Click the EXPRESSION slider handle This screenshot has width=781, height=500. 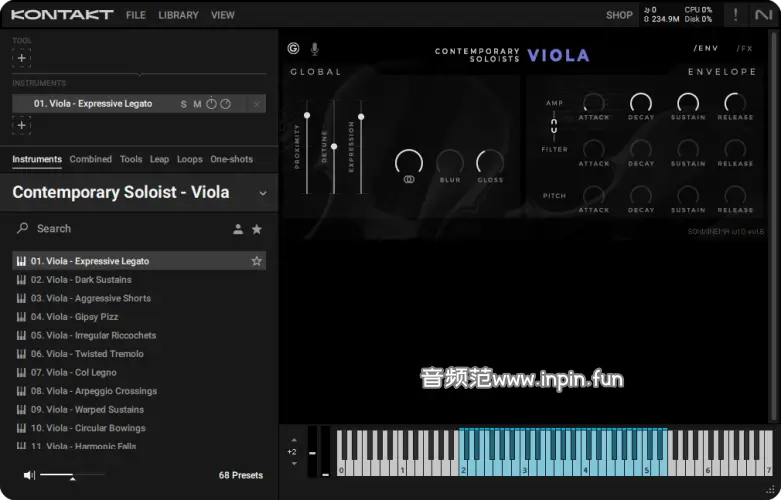click(361, 117)
